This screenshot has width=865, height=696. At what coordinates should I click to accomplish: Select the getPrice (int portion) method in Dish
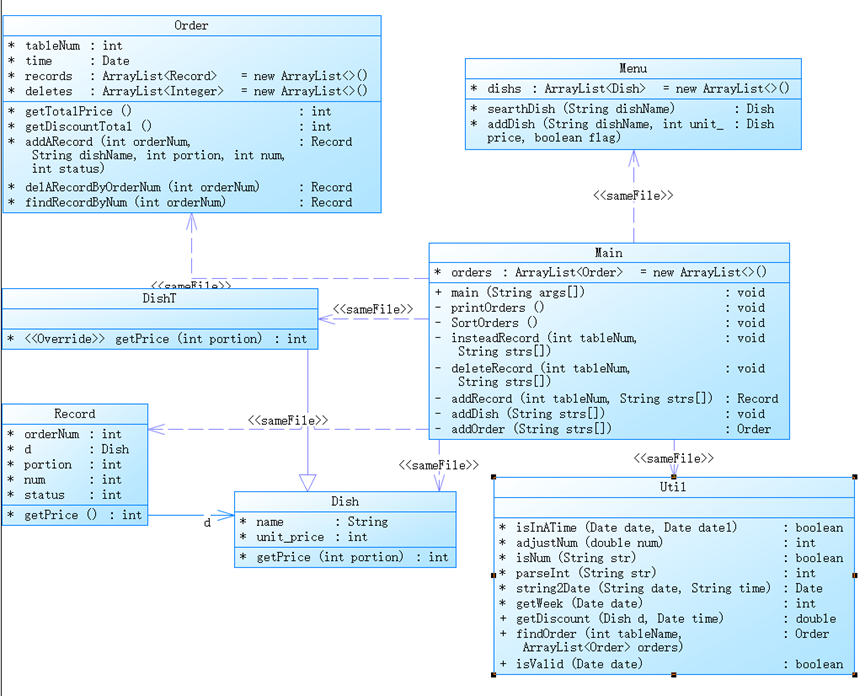click(x=344, y=557)
